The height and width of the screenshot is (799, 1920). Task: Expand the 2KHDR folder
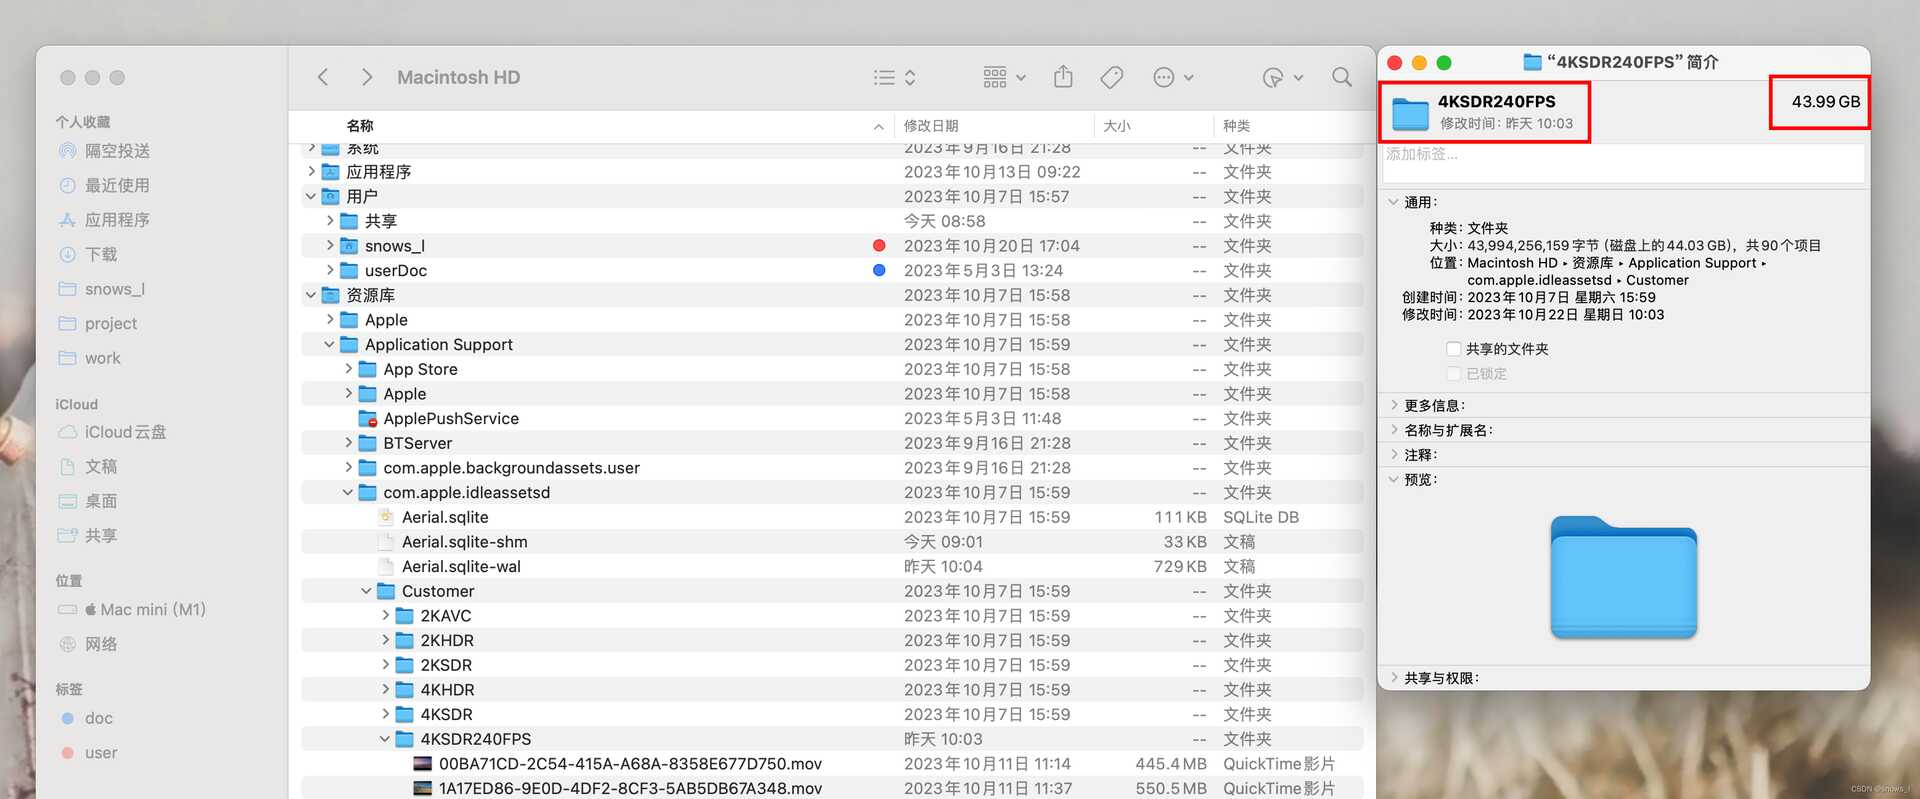[x=385, y=641]
